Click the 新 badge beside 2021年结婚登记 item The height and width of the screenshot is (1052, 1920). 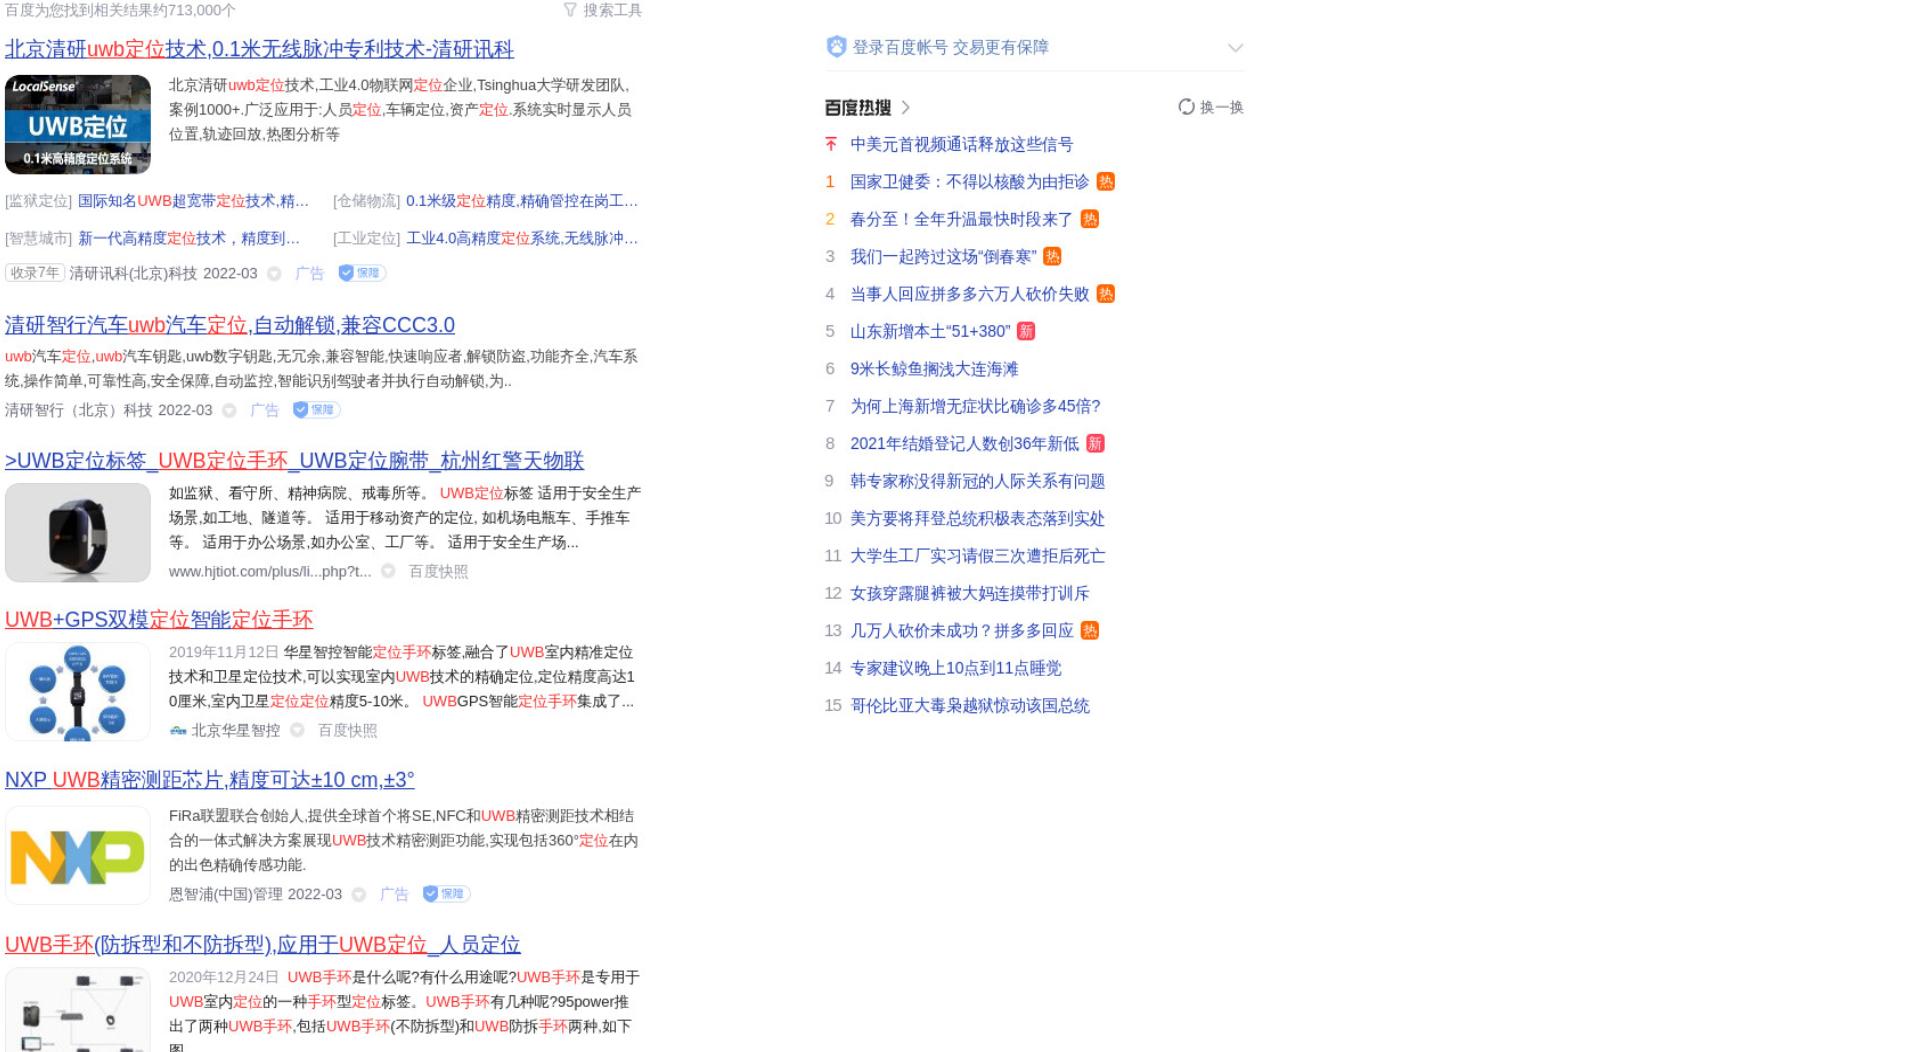(1095, 444)
